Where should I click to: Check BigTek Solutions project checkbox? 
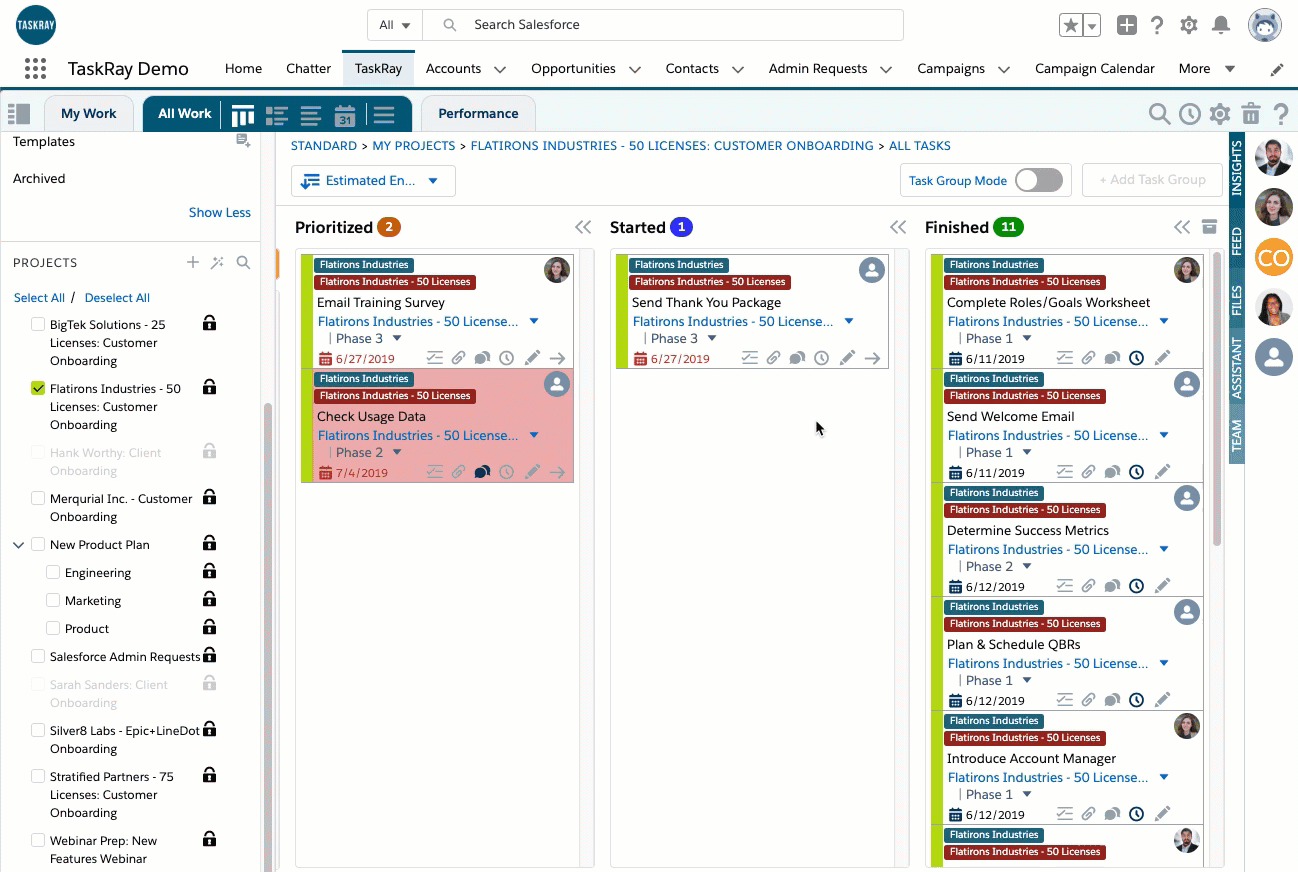(38, 324)
